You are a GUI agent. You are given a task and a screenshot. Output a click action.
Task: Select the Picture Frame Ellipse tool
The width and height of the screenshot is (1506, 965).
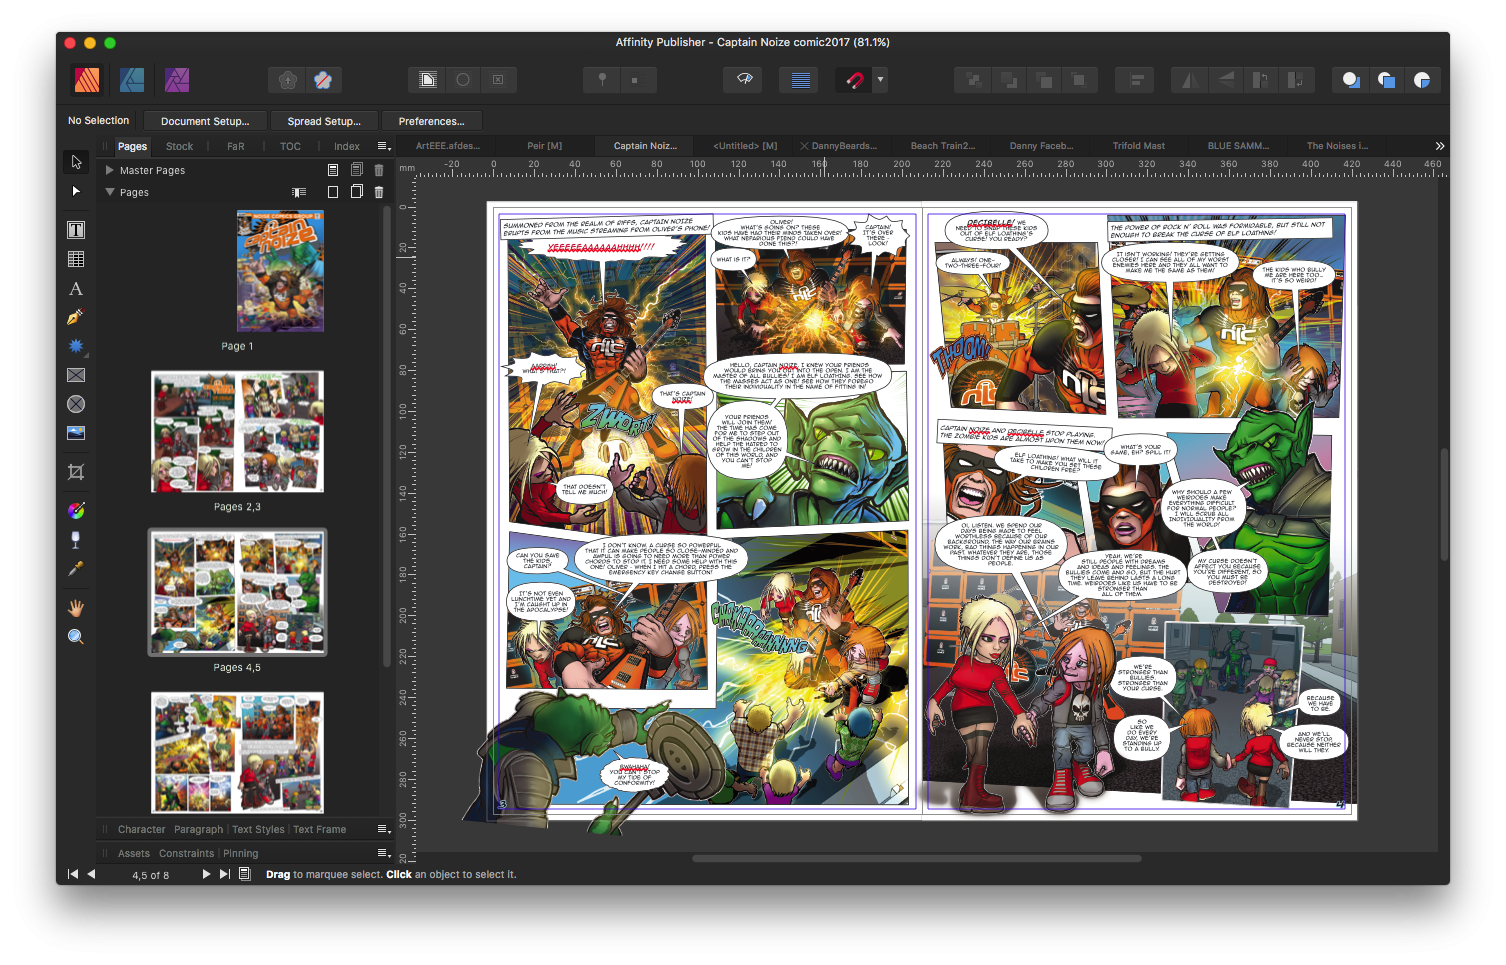click(76, 404)
